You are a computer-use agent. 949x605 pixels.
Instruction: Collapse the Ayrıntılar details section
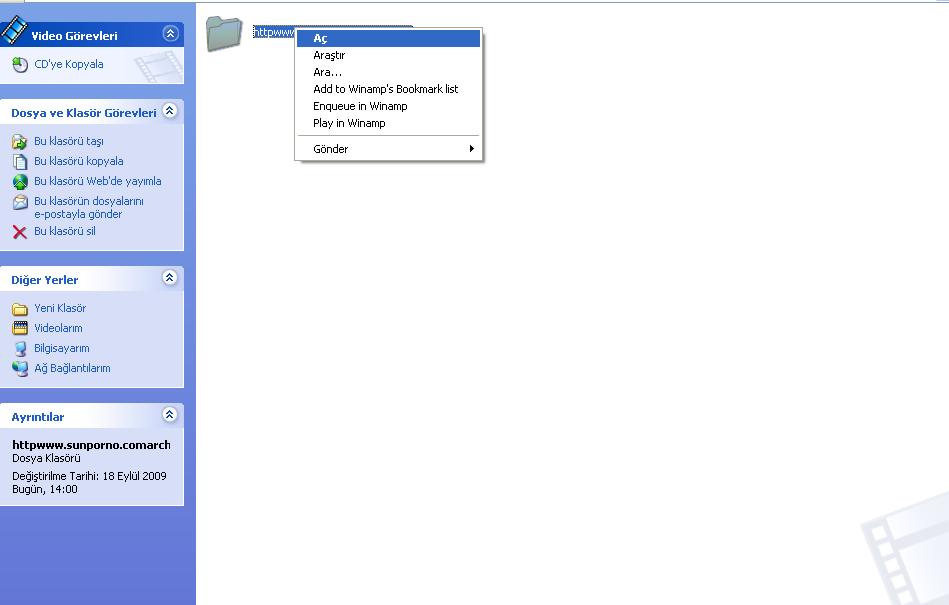pos(170,415)
